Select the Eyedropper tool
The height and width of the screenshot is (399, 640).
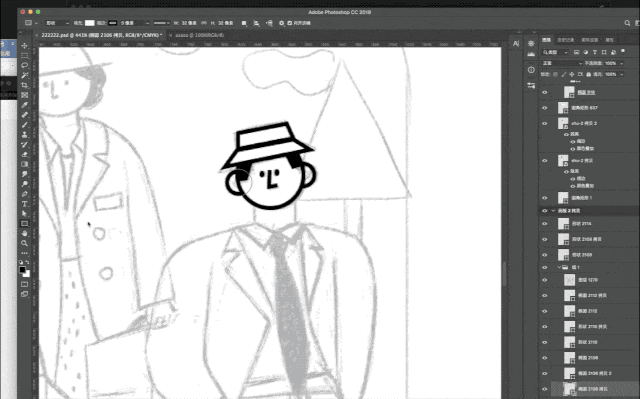click(24, 105)
